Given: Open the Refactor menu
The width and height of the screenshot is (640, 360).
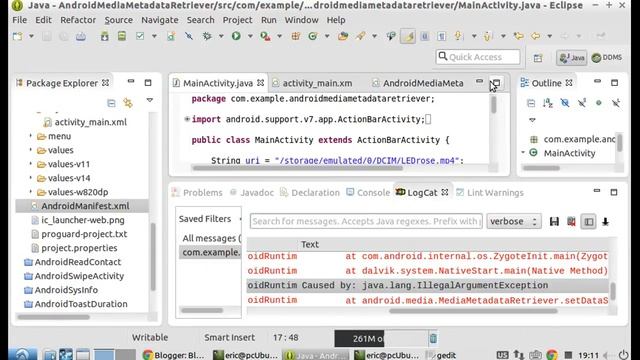Looking at the screenshot, I should [x=78, y=20].
